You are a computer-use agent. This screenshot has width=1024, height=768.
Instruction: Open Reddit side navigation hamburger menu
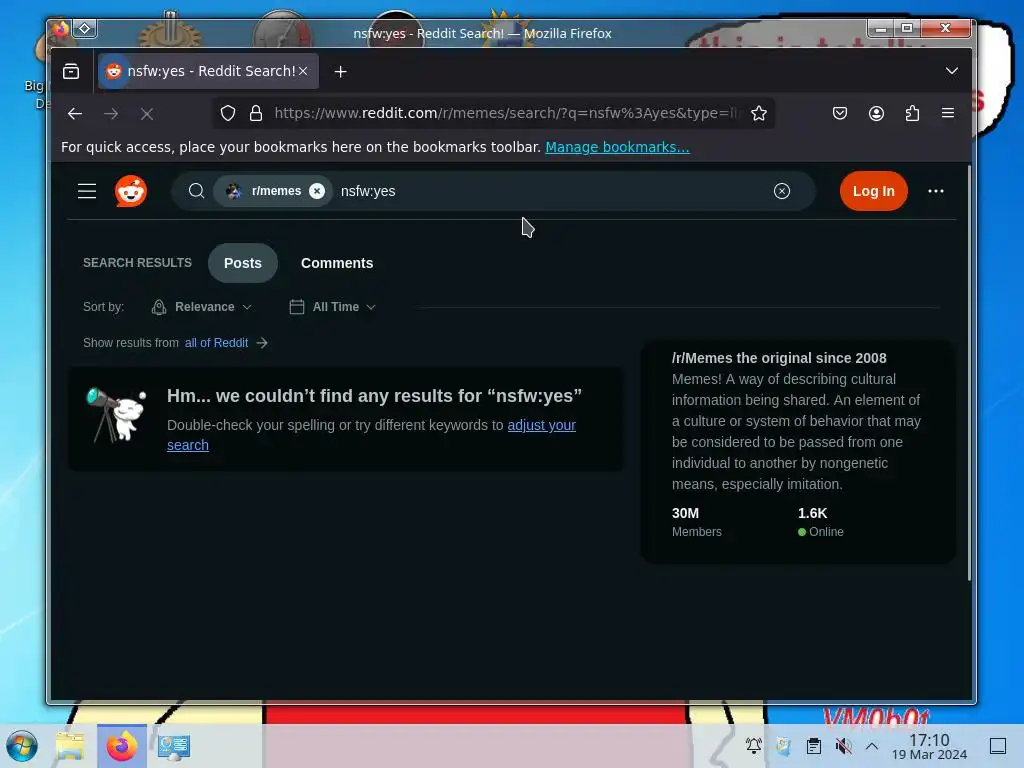(87, 191)
